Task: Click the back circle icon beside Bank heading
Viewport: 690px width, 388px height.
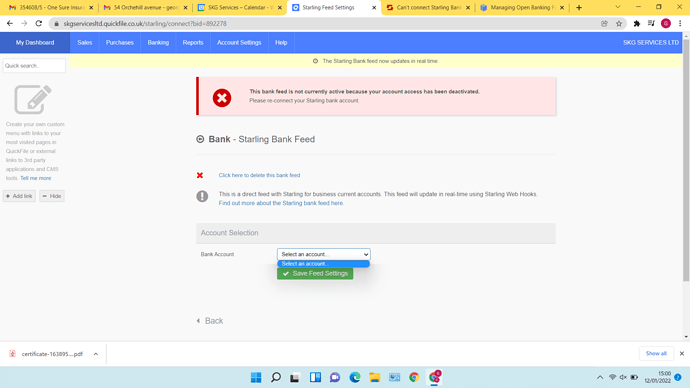Action: (200, 139)
